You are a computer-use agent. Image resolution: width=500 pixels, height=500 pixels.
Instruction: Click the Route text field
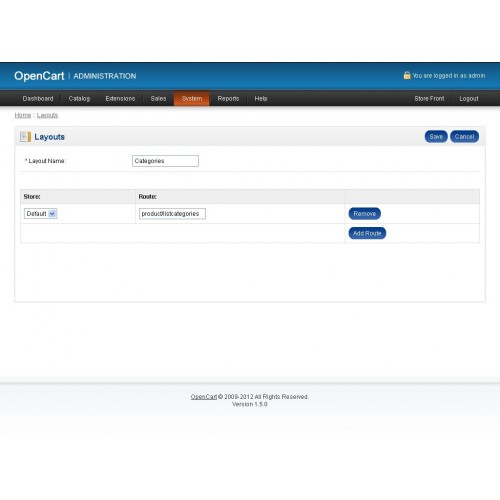(172, 214)
